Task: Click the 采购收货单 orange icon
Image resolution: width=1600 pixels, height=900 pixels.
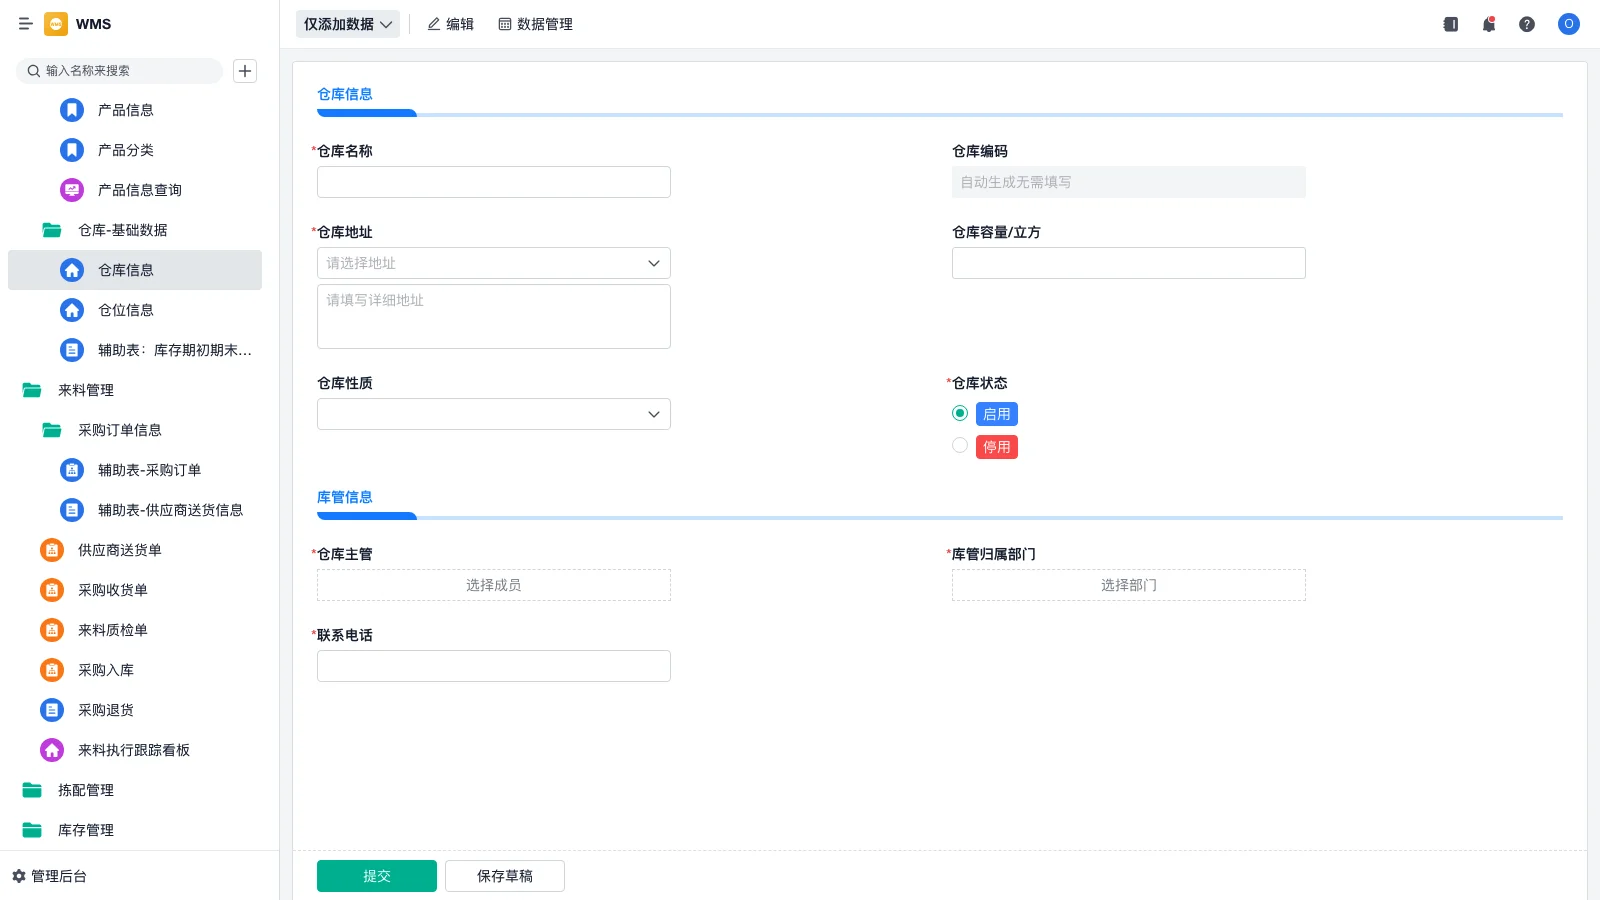Action: [52, 590]
